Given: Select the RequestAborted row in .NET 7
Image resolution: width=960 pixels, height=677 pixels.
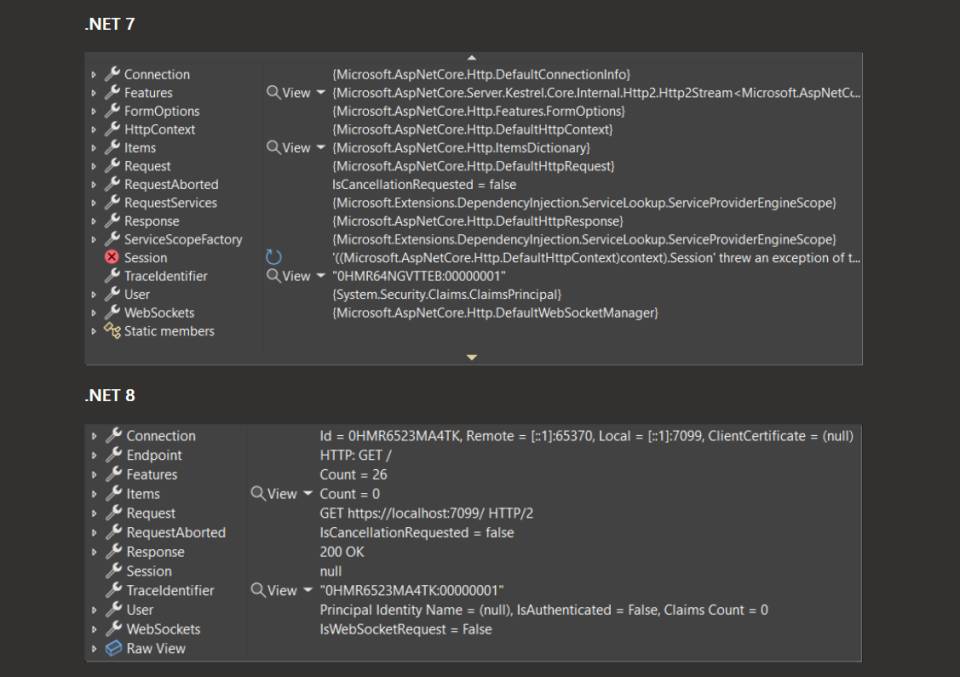Looking at the screenshot, I should (x=473, y=185).
